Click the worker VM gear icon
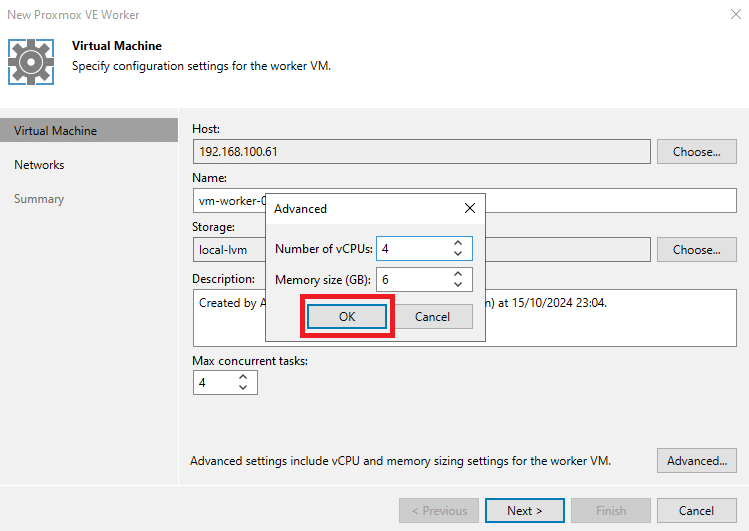Image resolution: width=749 pixels, height=531 pixels. pos(31,62)
